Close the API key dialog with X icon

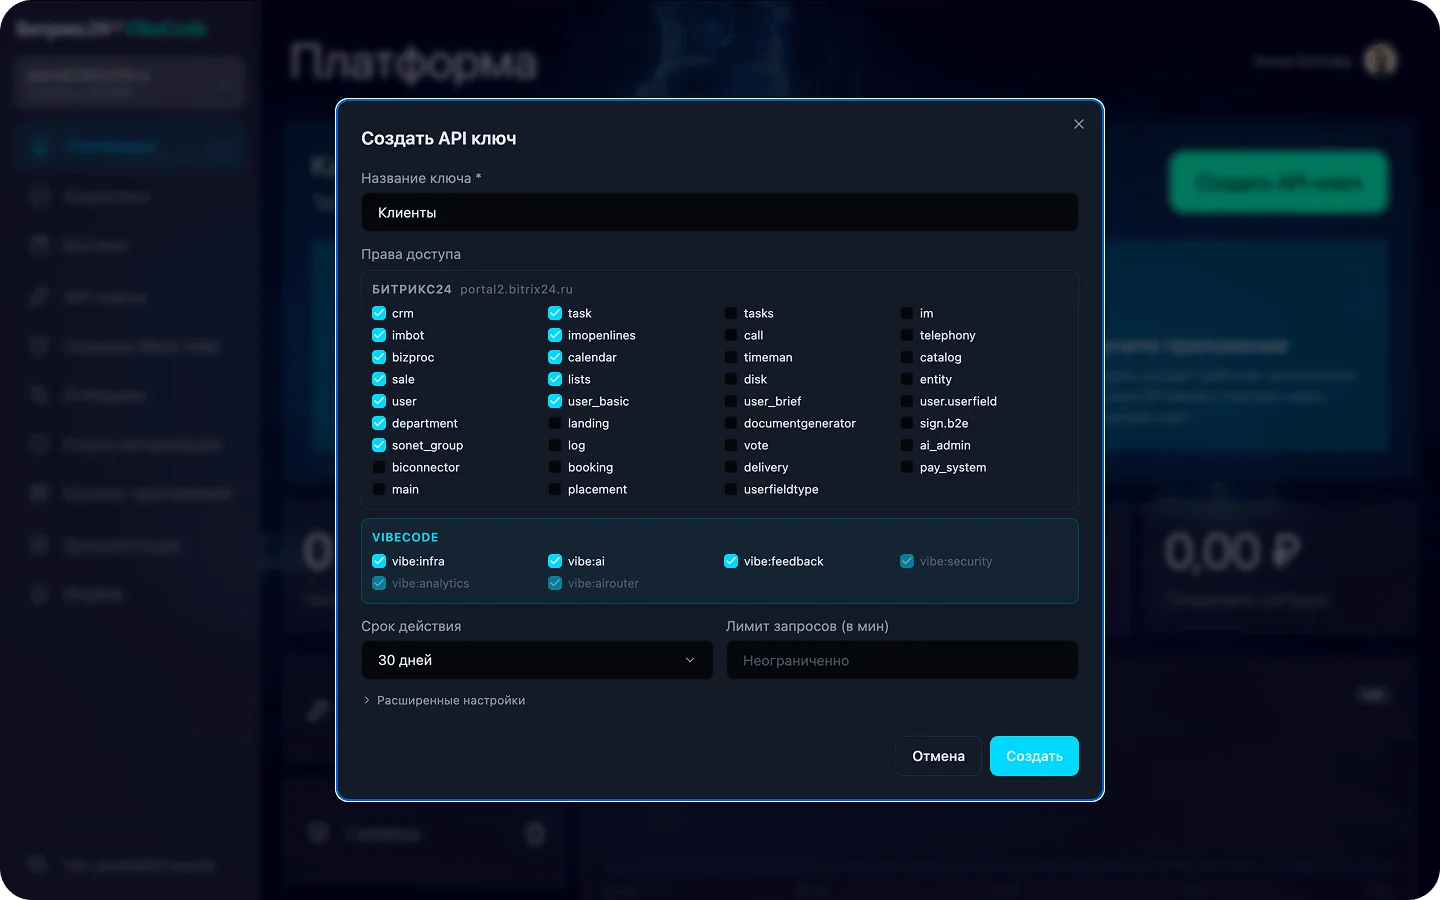[x=1078, y=124]
